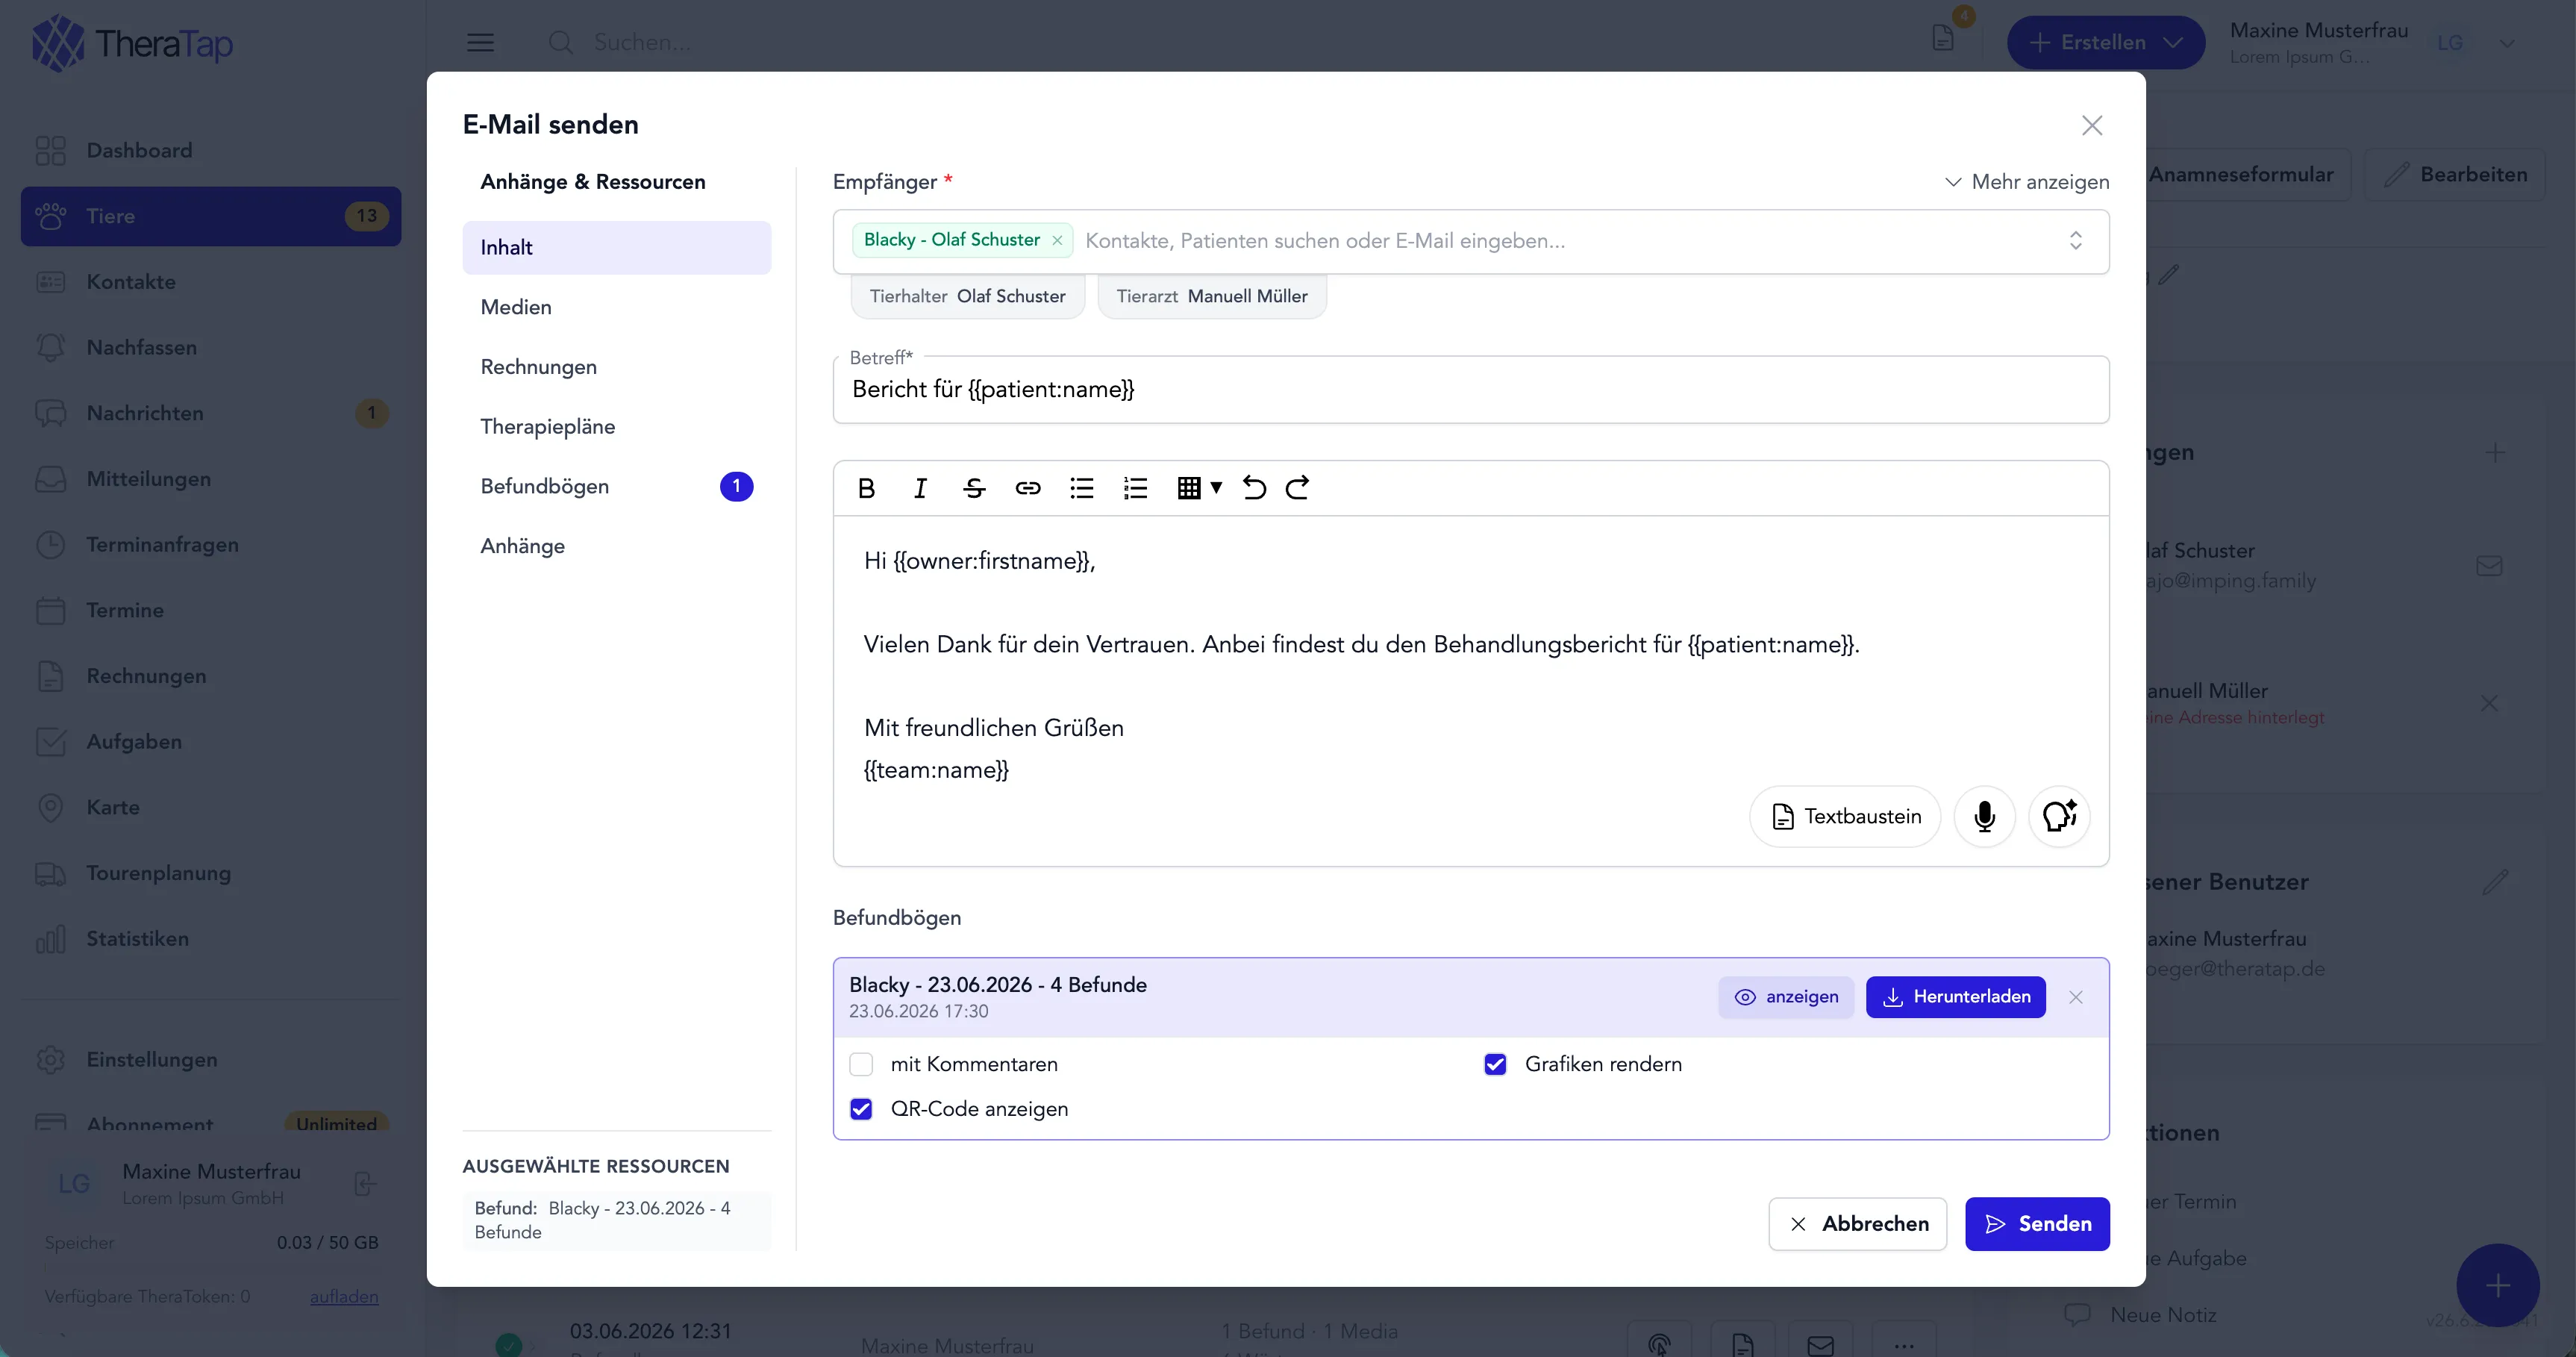This screenshot has height=1357, width=2576.
Task: Open the Inhalt section
Action: [x=617, y=248]
